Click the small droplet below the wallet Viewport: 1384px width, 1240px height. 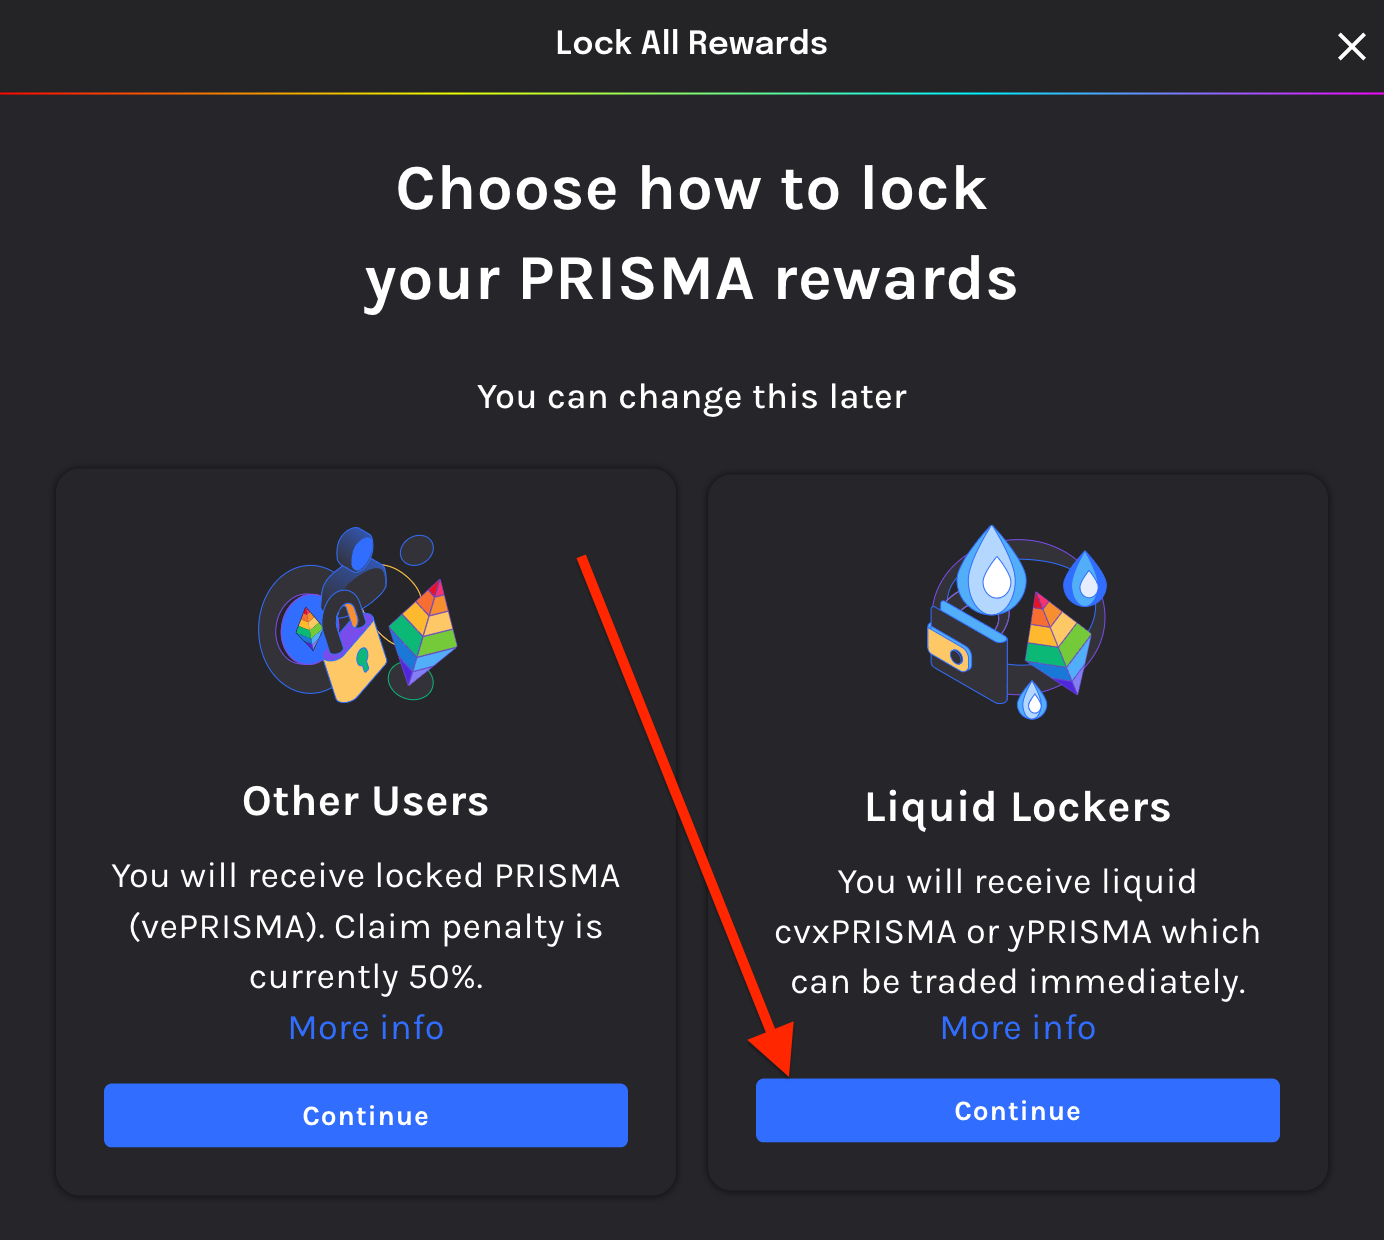click(x=1032, y=702)
